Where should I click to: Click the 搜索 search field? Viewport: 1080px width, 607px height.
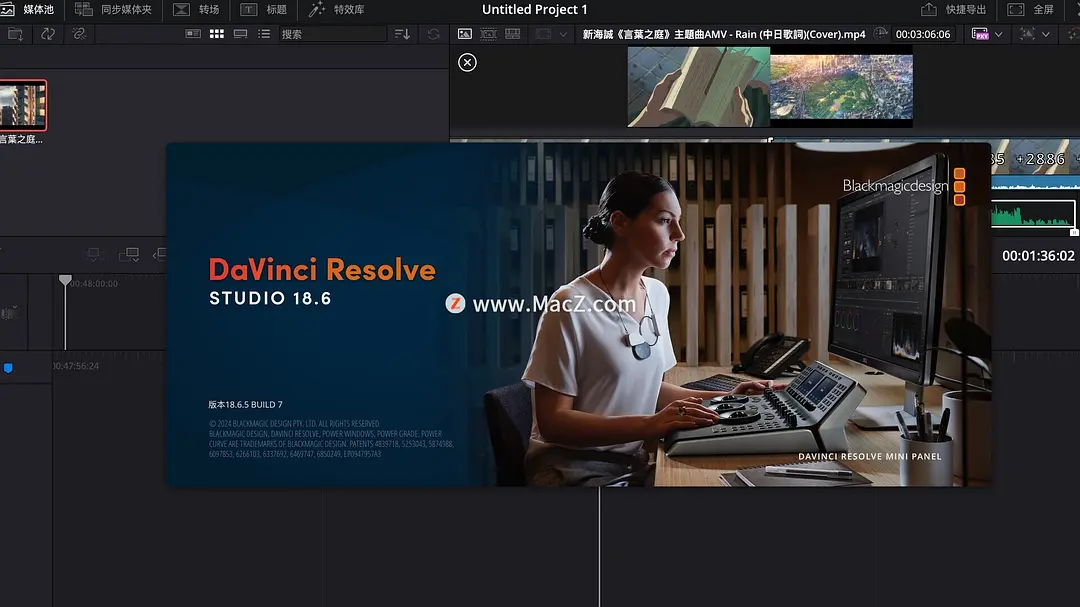click(332, 34)
